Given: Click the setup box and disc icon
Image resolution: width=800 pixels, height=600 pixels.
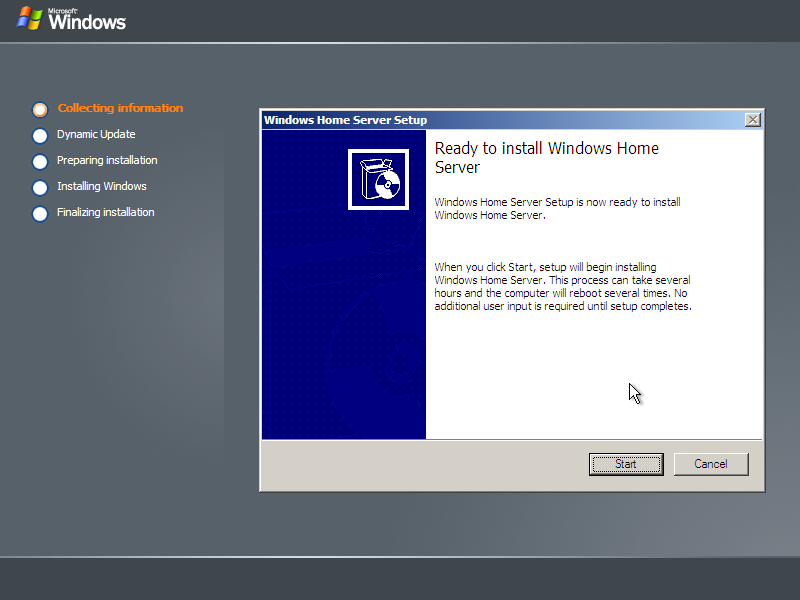Looking at the screenshot, I should (378, 179).
